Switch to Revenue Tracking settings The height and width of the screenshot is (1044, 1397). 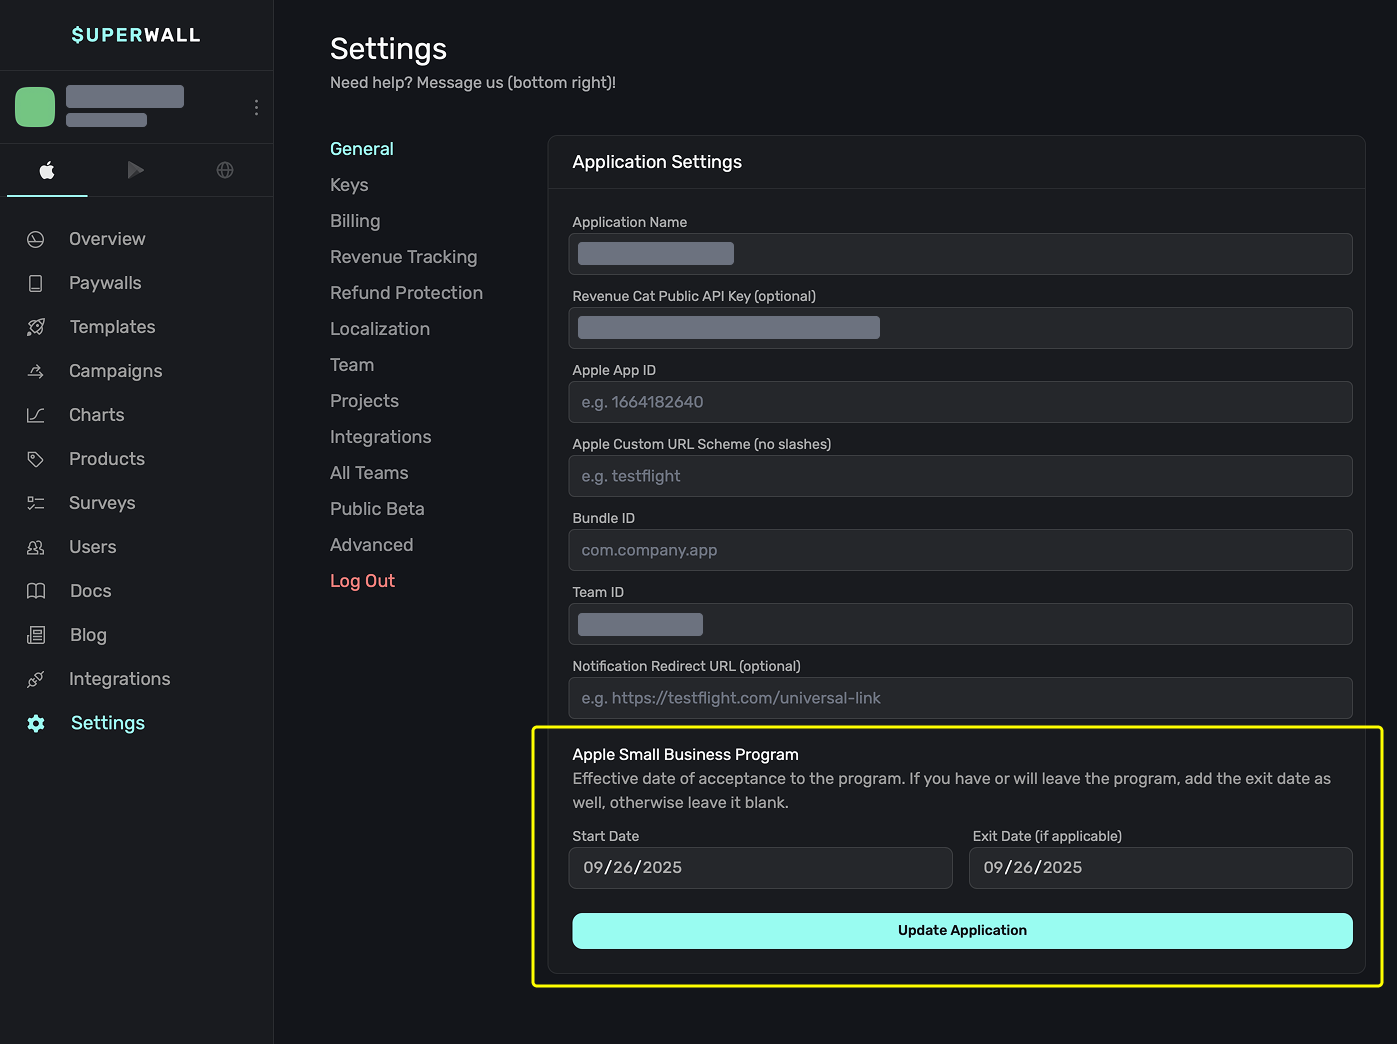tap(403, 257)
